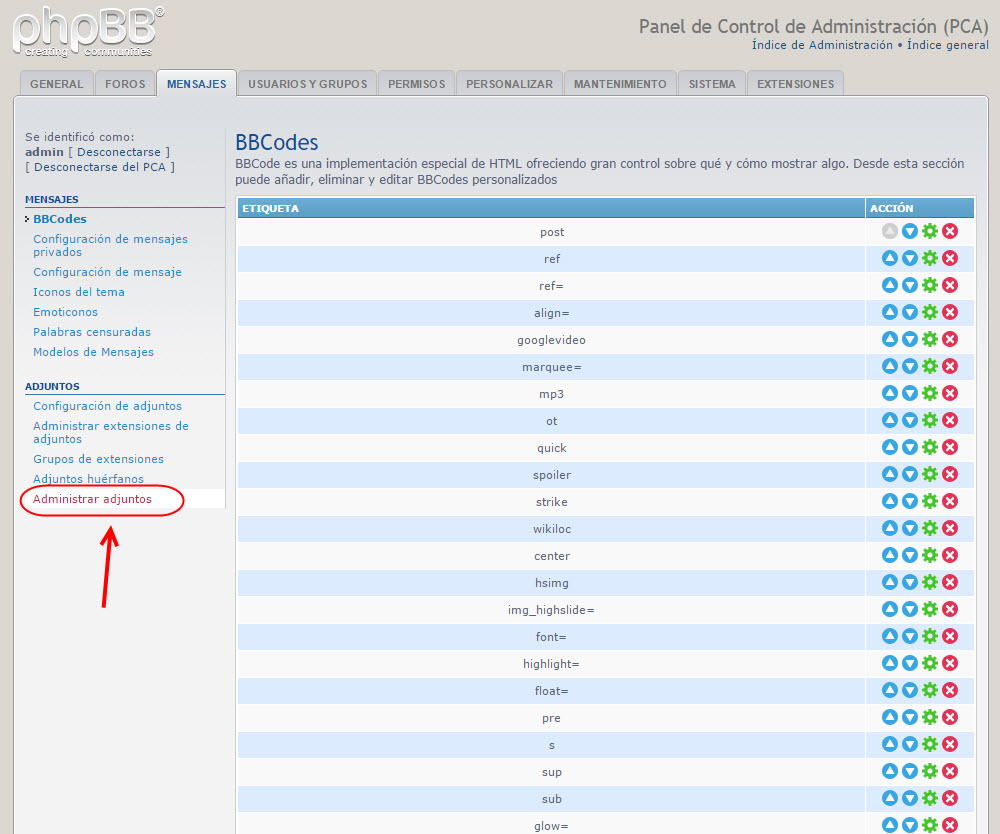The width and height of the screenshot is (1000, 834).
Task: Open Administrar adjuntos in the sidebar
Action: [x=92, y=499]
